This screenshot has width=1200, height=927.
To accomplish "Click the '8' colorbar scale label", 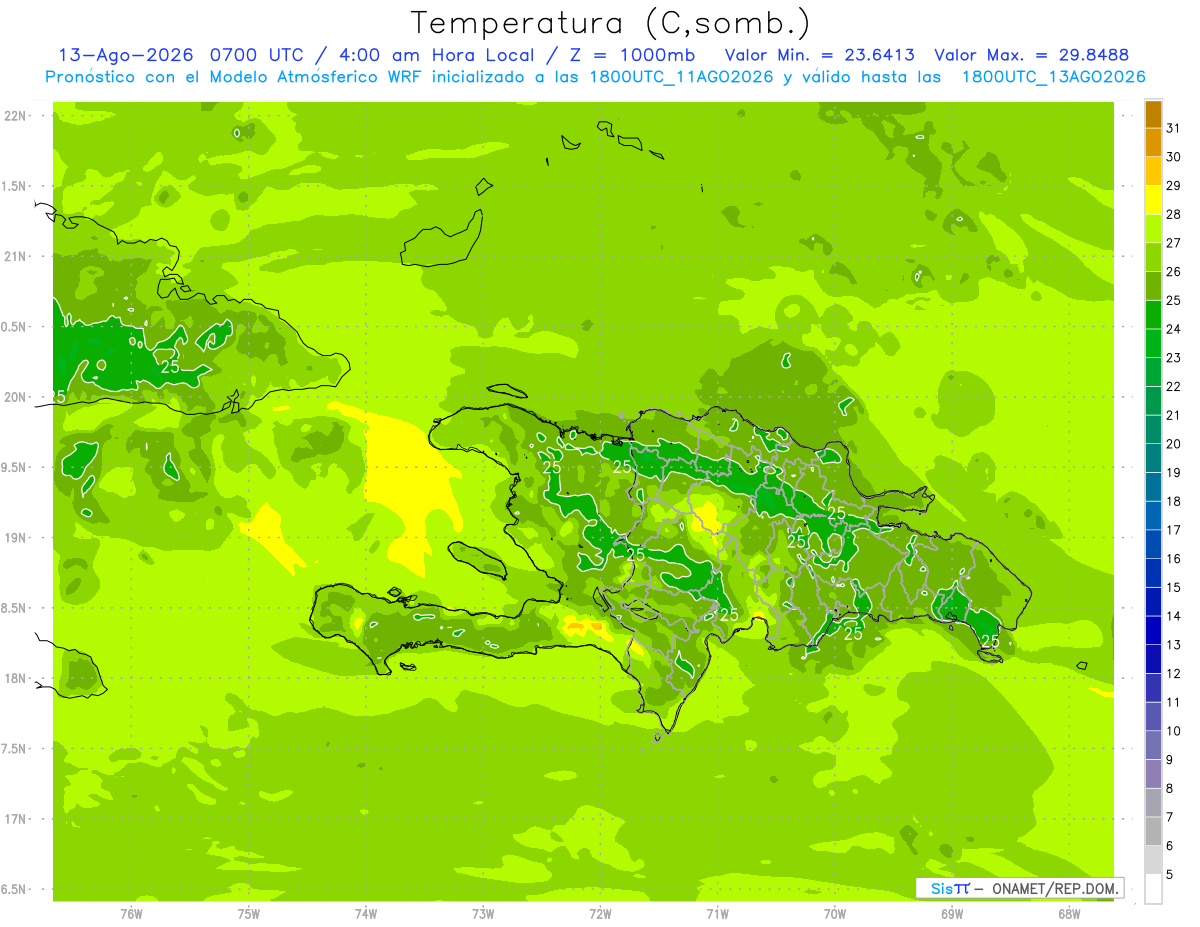I will [1169, 789].
